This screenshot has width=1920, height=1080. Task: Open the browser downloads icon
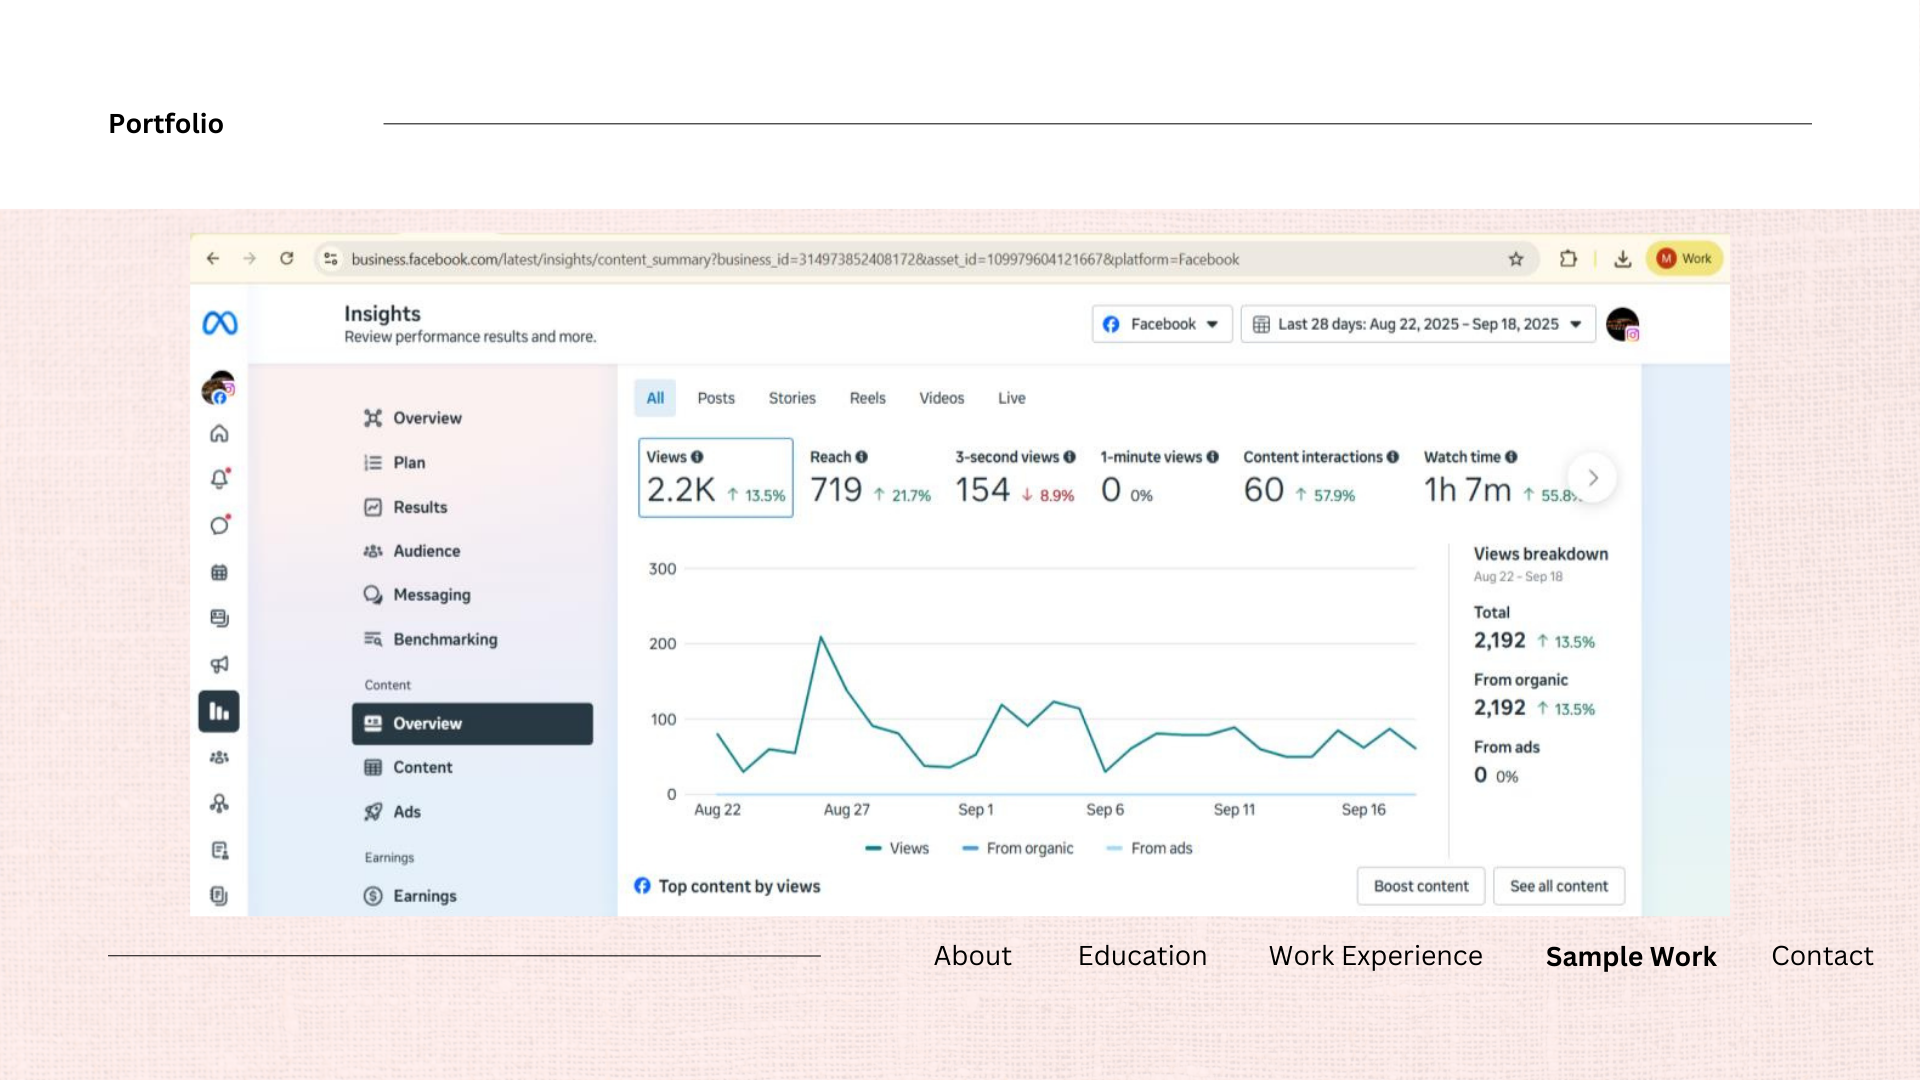point(1622,259)
